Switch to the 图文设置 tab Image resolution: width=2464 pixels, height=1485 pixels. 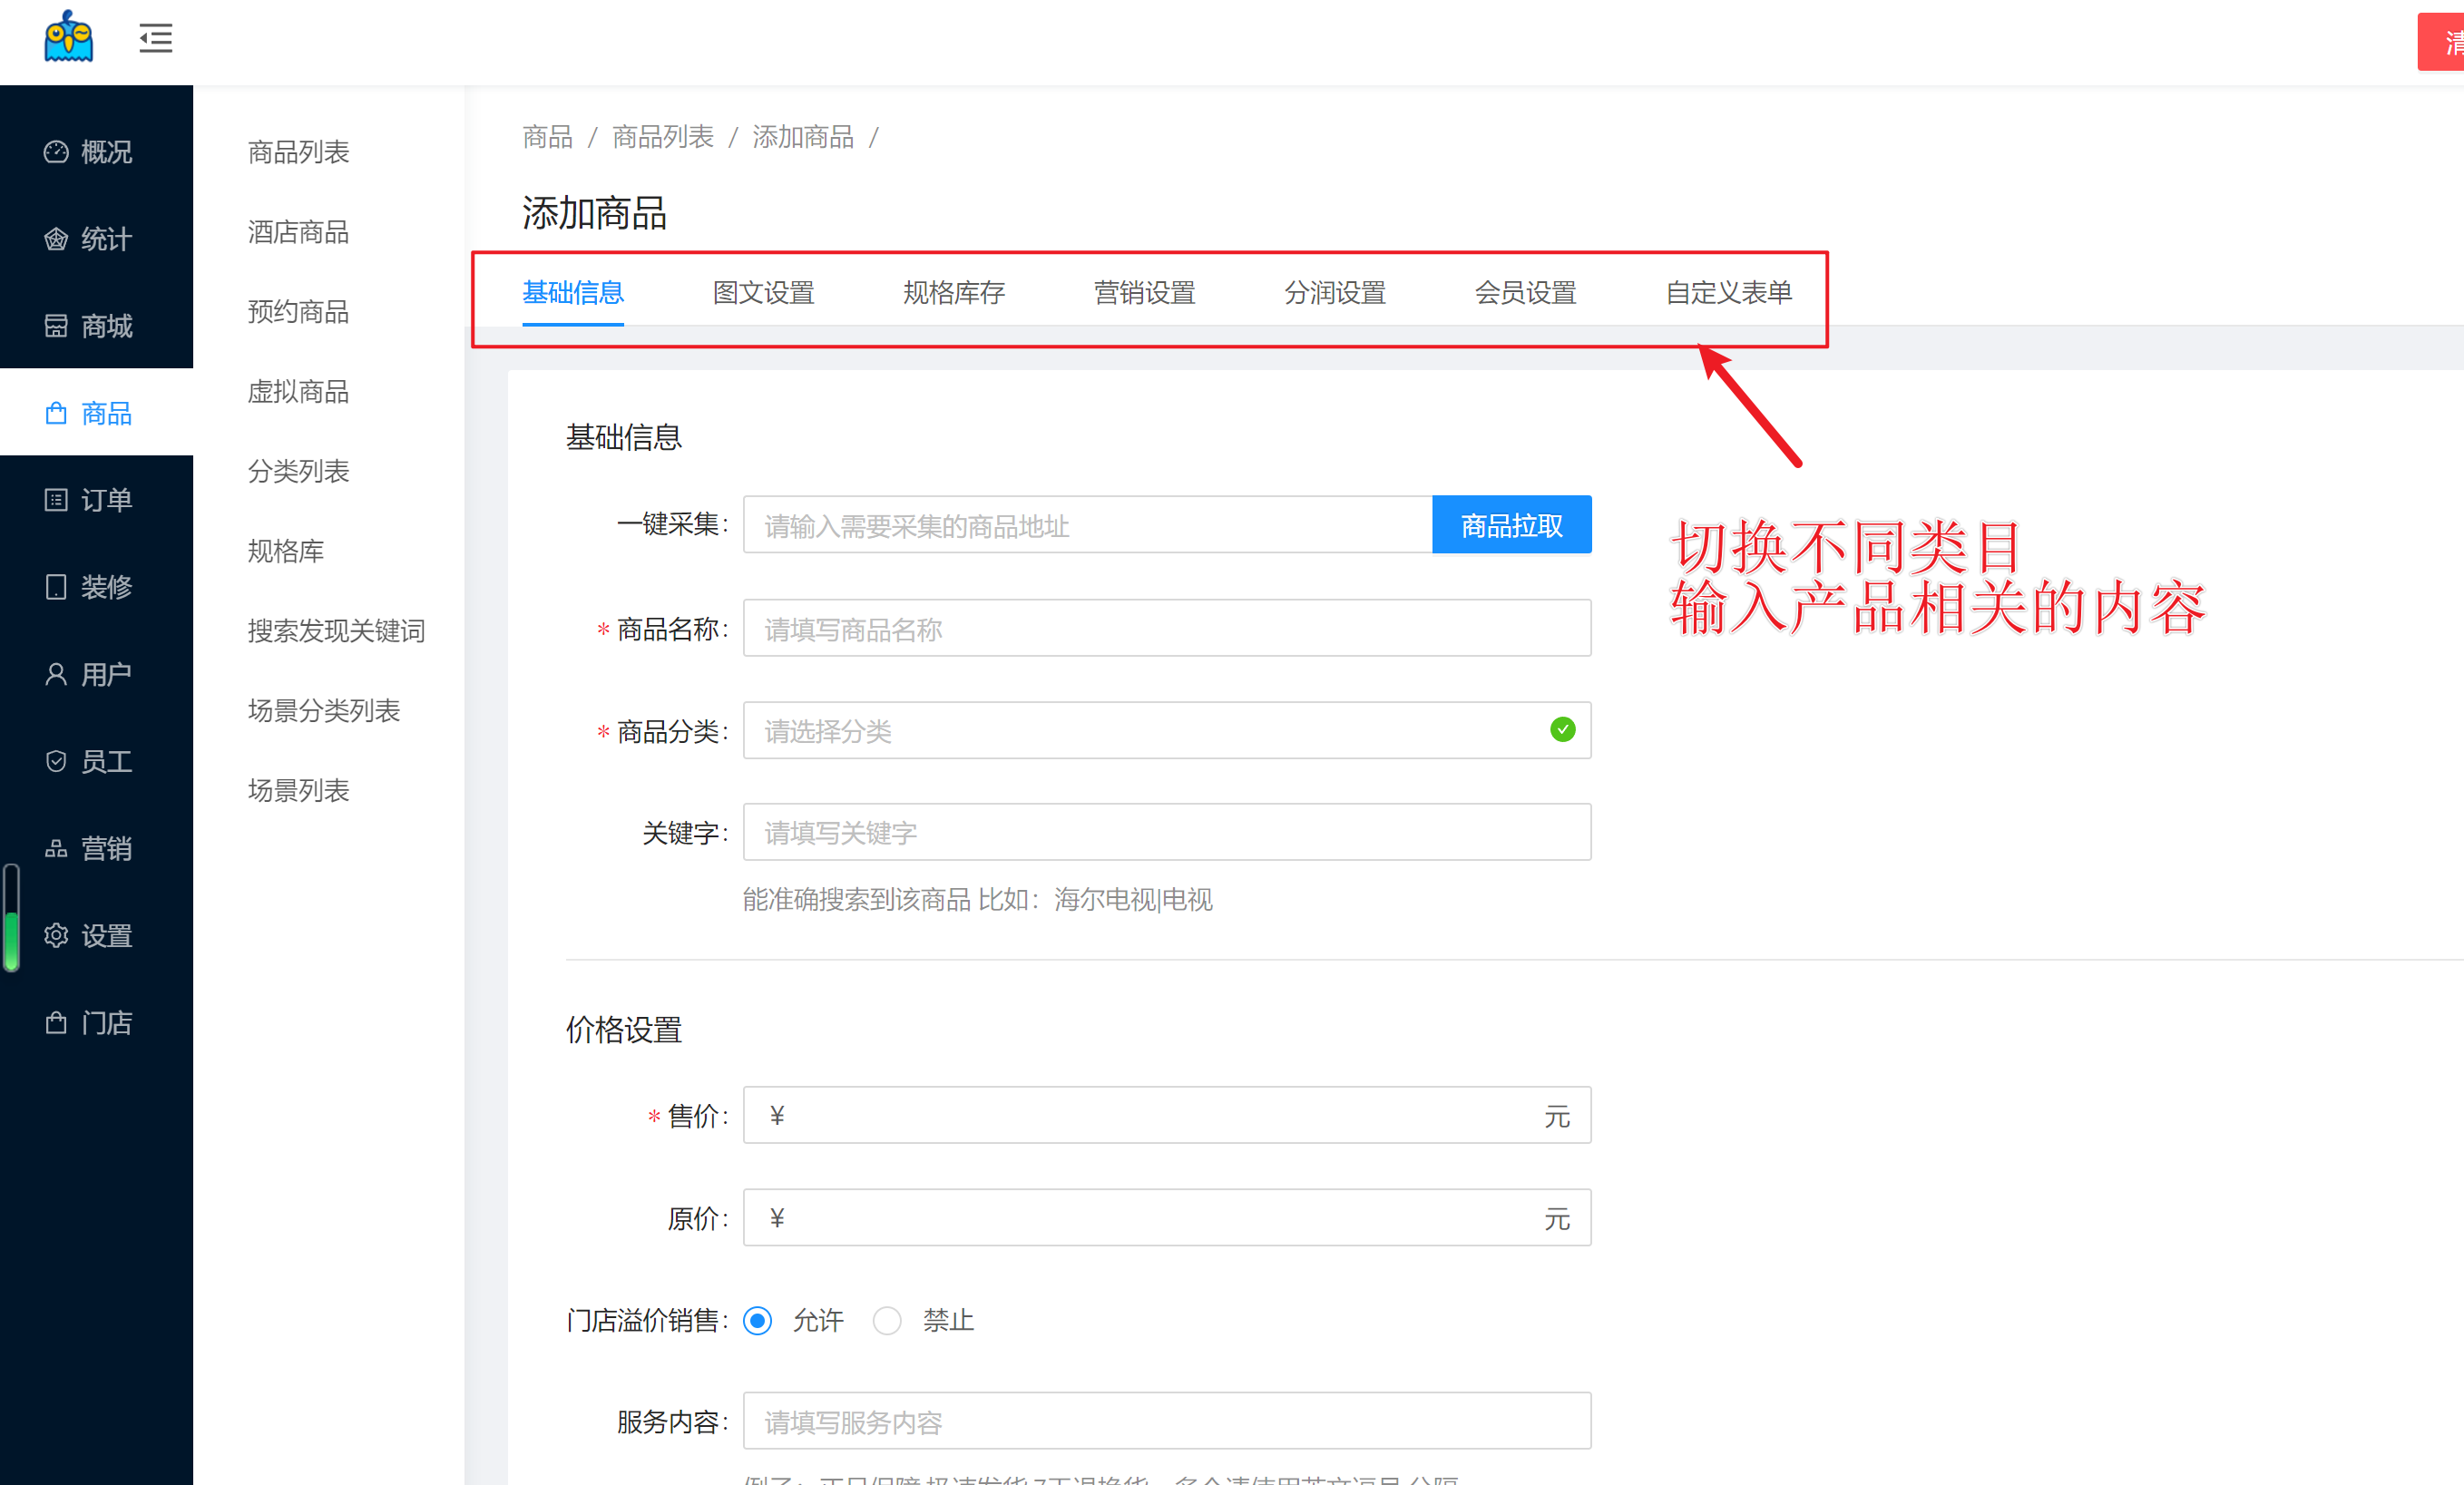point(763,293)
